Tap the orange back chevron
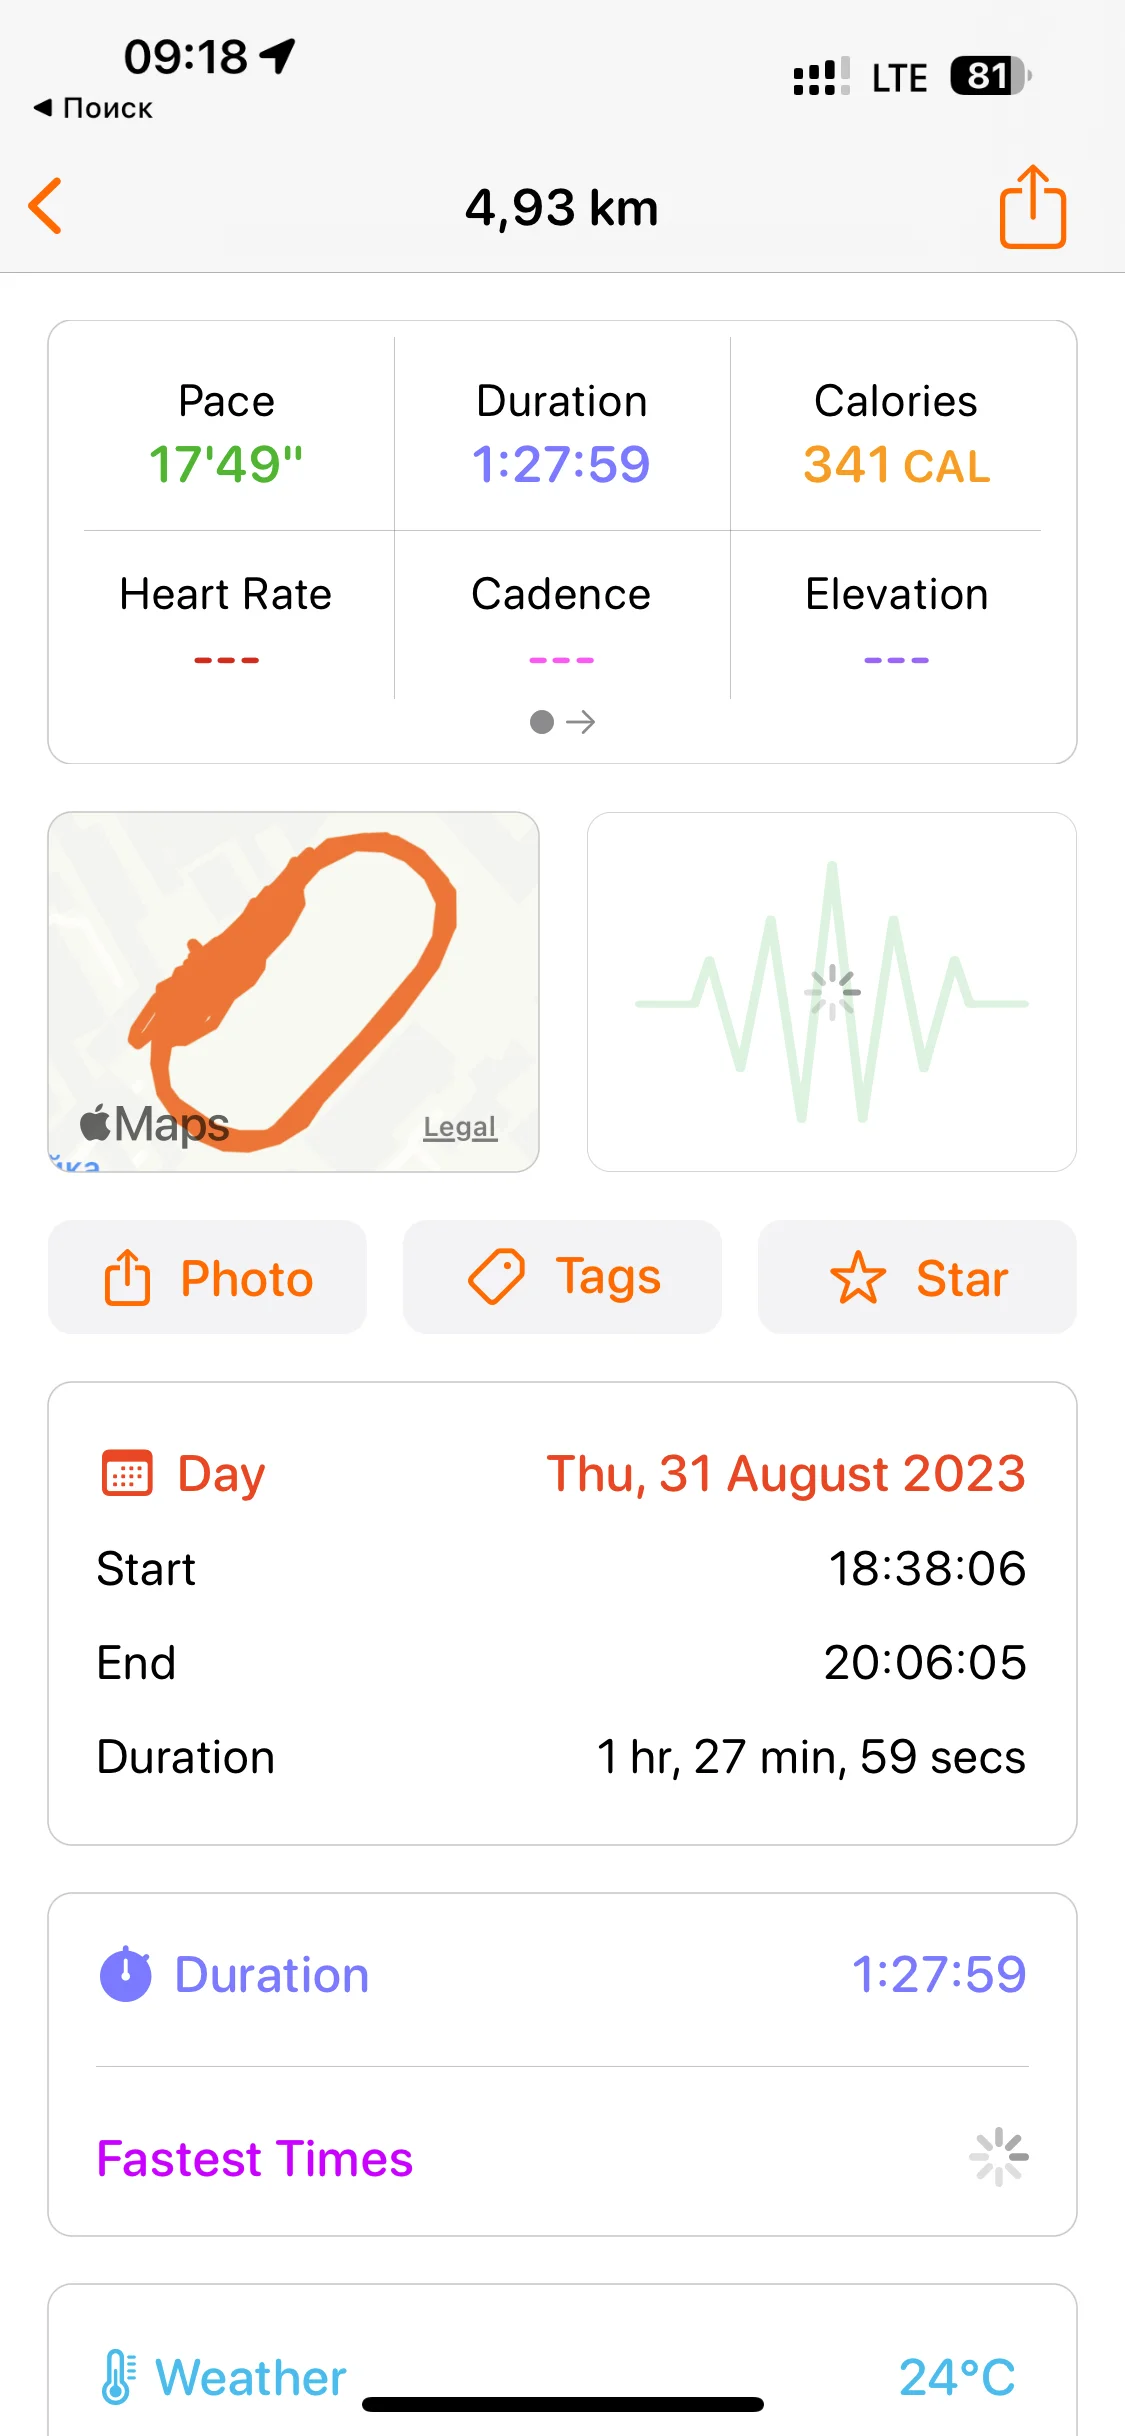The image size is (1125, 2436). point(46,207)
